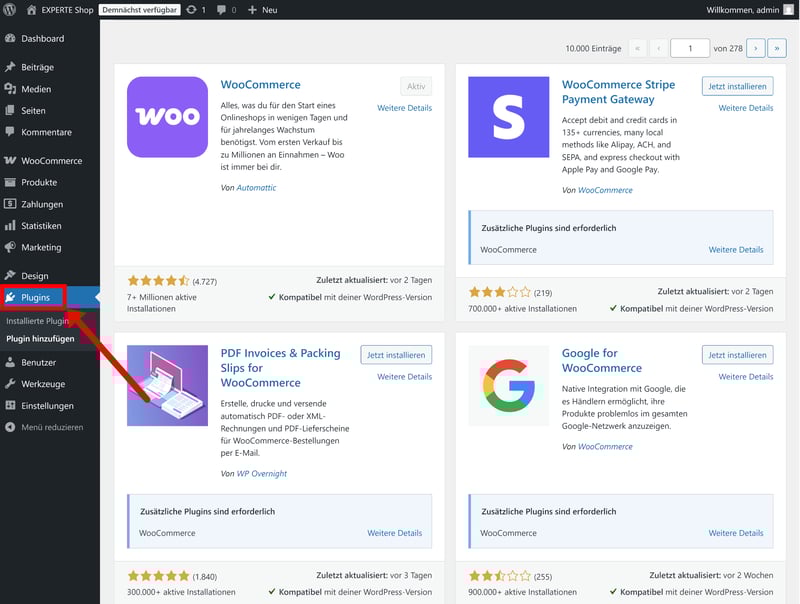This screenshot has width=800, height=604.
Task: Go to Installierte Plugins submenu
Action: (x=37, y=321)
